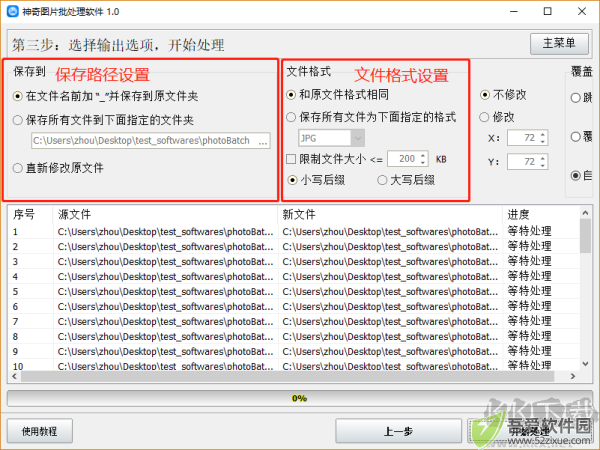
Task: Select 在文件名前加 "_" 并保存到原文件夹 option
Action: pos(106,96)
